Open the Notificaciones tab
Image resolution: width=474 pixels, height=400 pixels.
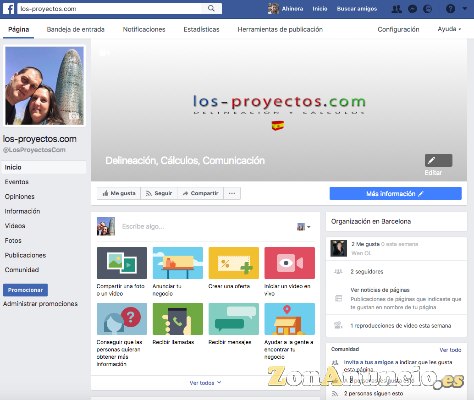(144, 29)
